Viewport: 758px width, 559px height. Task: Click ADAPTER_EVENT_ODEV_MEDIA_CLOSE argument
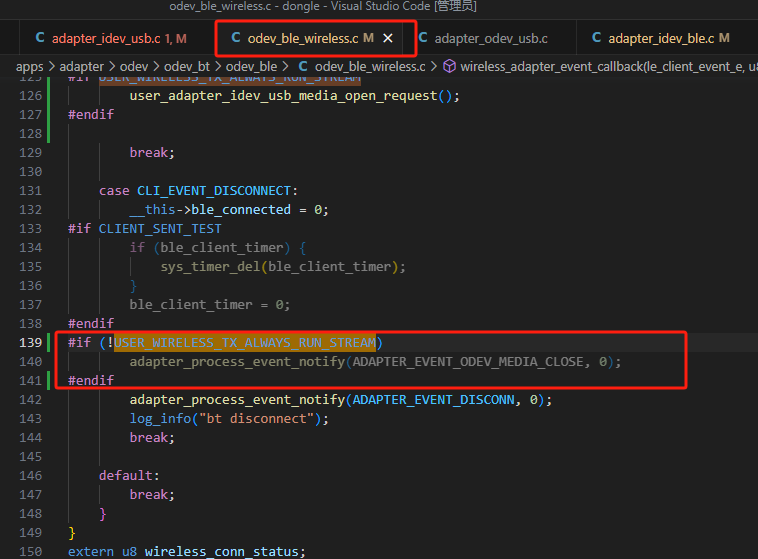click(468, 362)
